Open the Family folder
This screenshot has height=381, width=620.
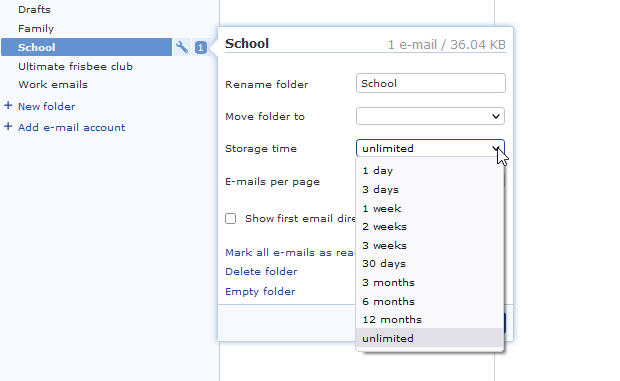point(36,28)
